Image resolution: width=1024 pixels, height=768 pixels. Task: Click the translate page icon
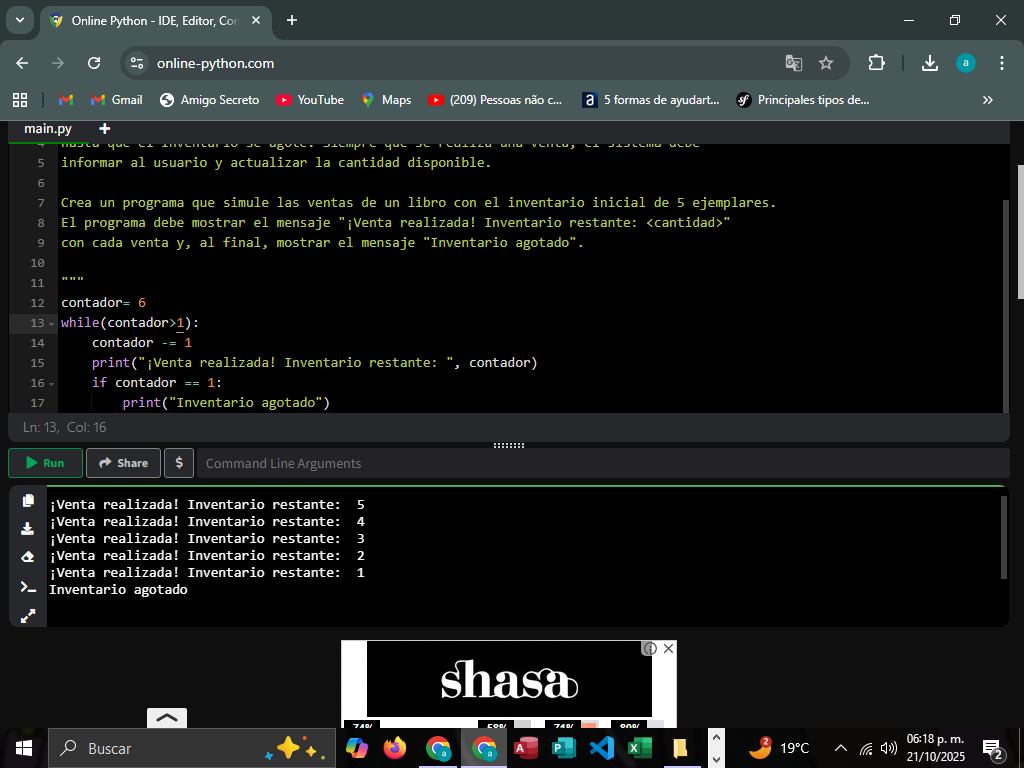(x=794, y=63)
